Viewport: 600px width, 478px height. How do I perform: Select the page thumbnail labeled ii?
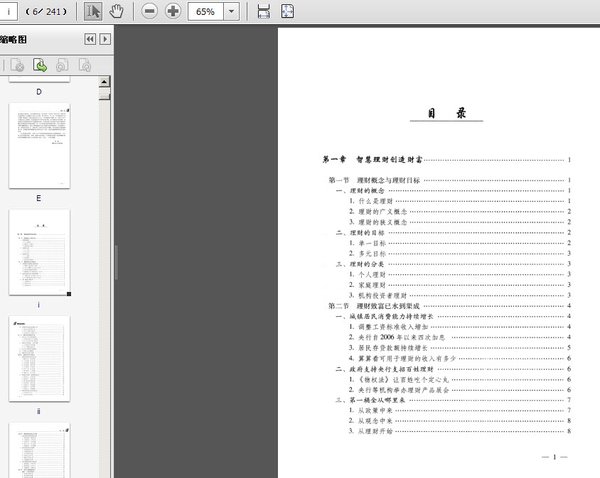click(39, 359)
